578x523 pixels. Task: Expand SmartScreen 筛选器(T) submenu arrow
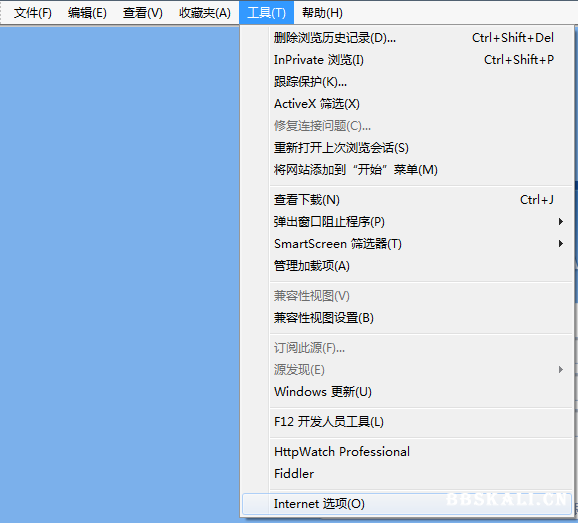tap(560, 244)
